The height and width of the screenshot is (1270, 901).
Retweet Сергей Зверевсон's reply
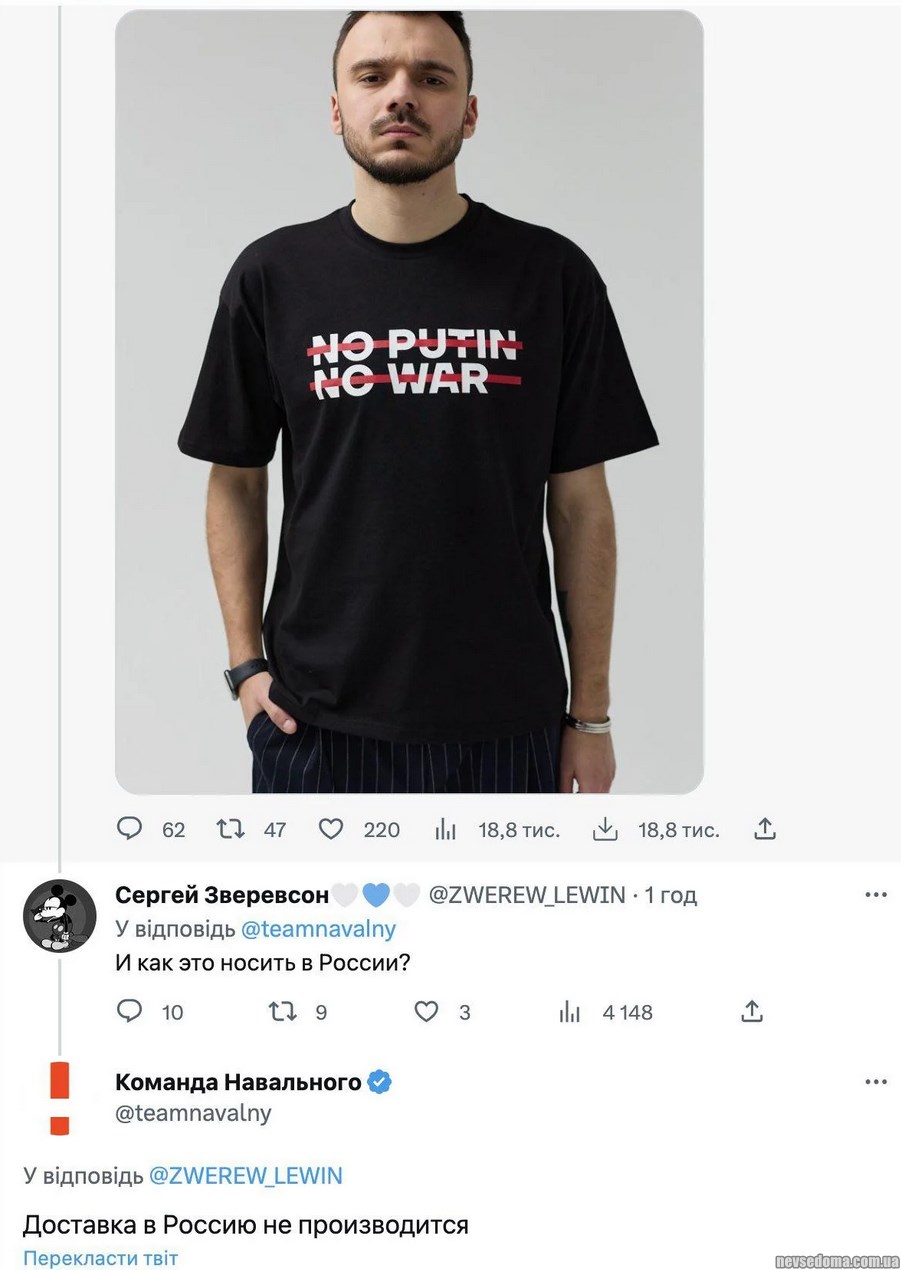[284, 1012]
